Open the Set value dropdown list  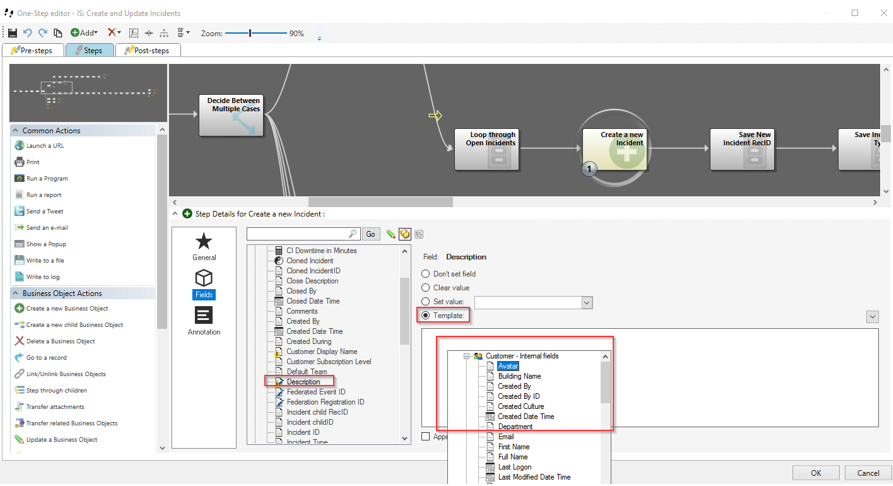coord(587,302)
